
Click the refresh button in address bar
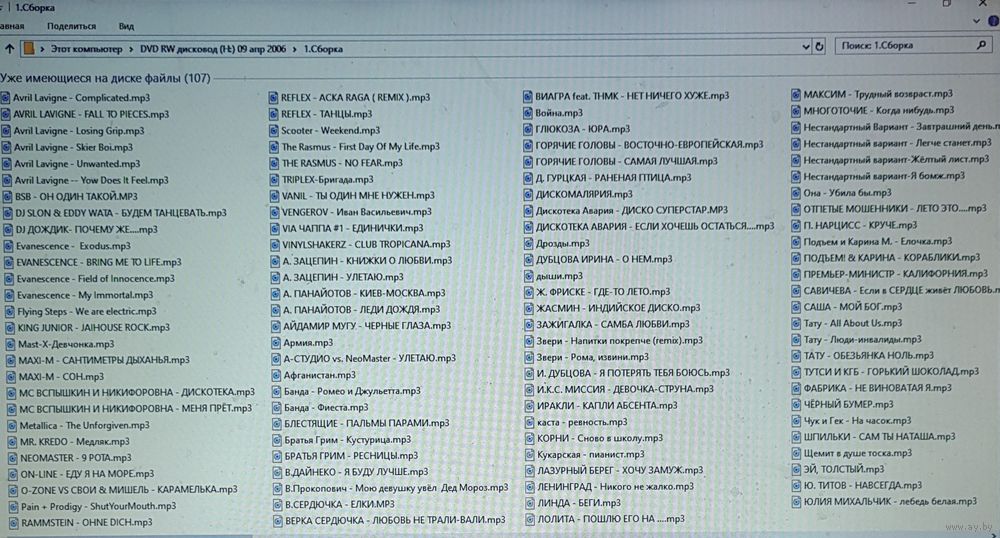tap(820, 46)
